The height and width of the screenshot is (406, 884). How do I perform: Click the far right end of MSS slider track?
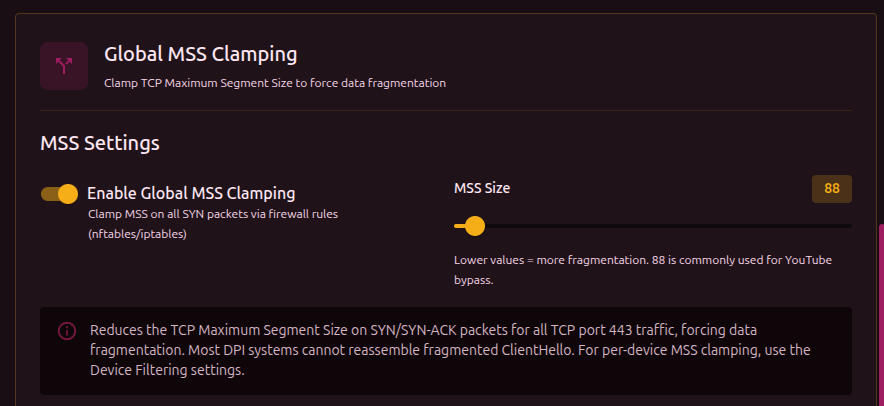(849, 226)
